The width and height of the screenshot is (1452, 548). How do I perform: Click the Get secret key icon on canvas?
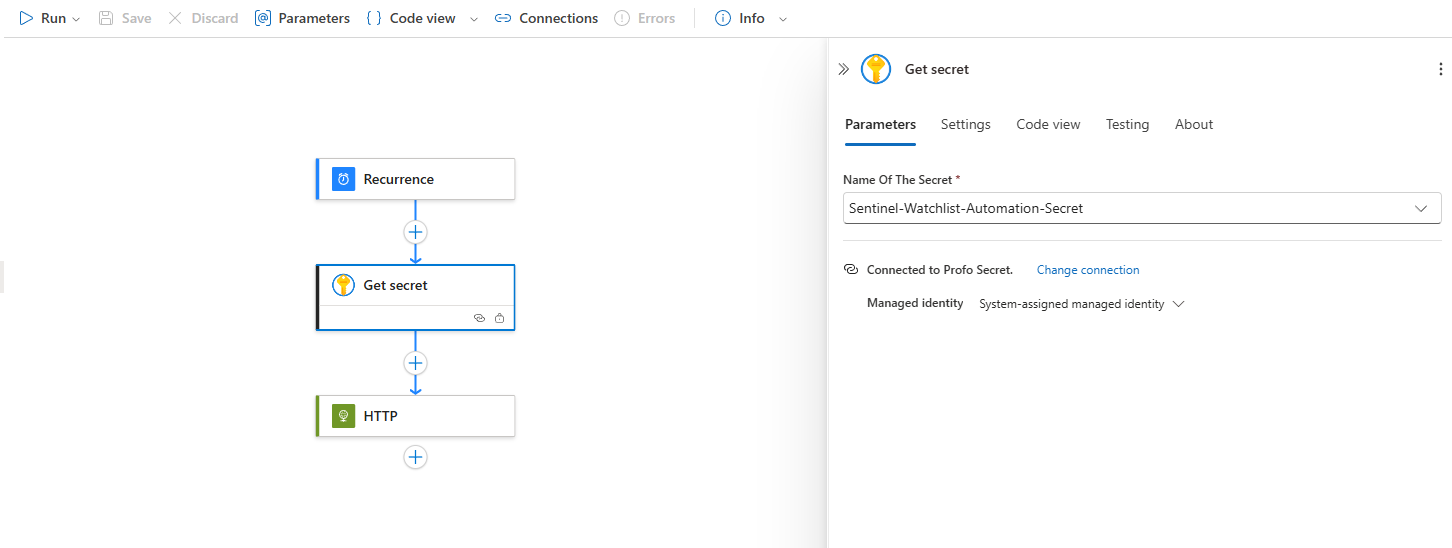click(343, 285)
